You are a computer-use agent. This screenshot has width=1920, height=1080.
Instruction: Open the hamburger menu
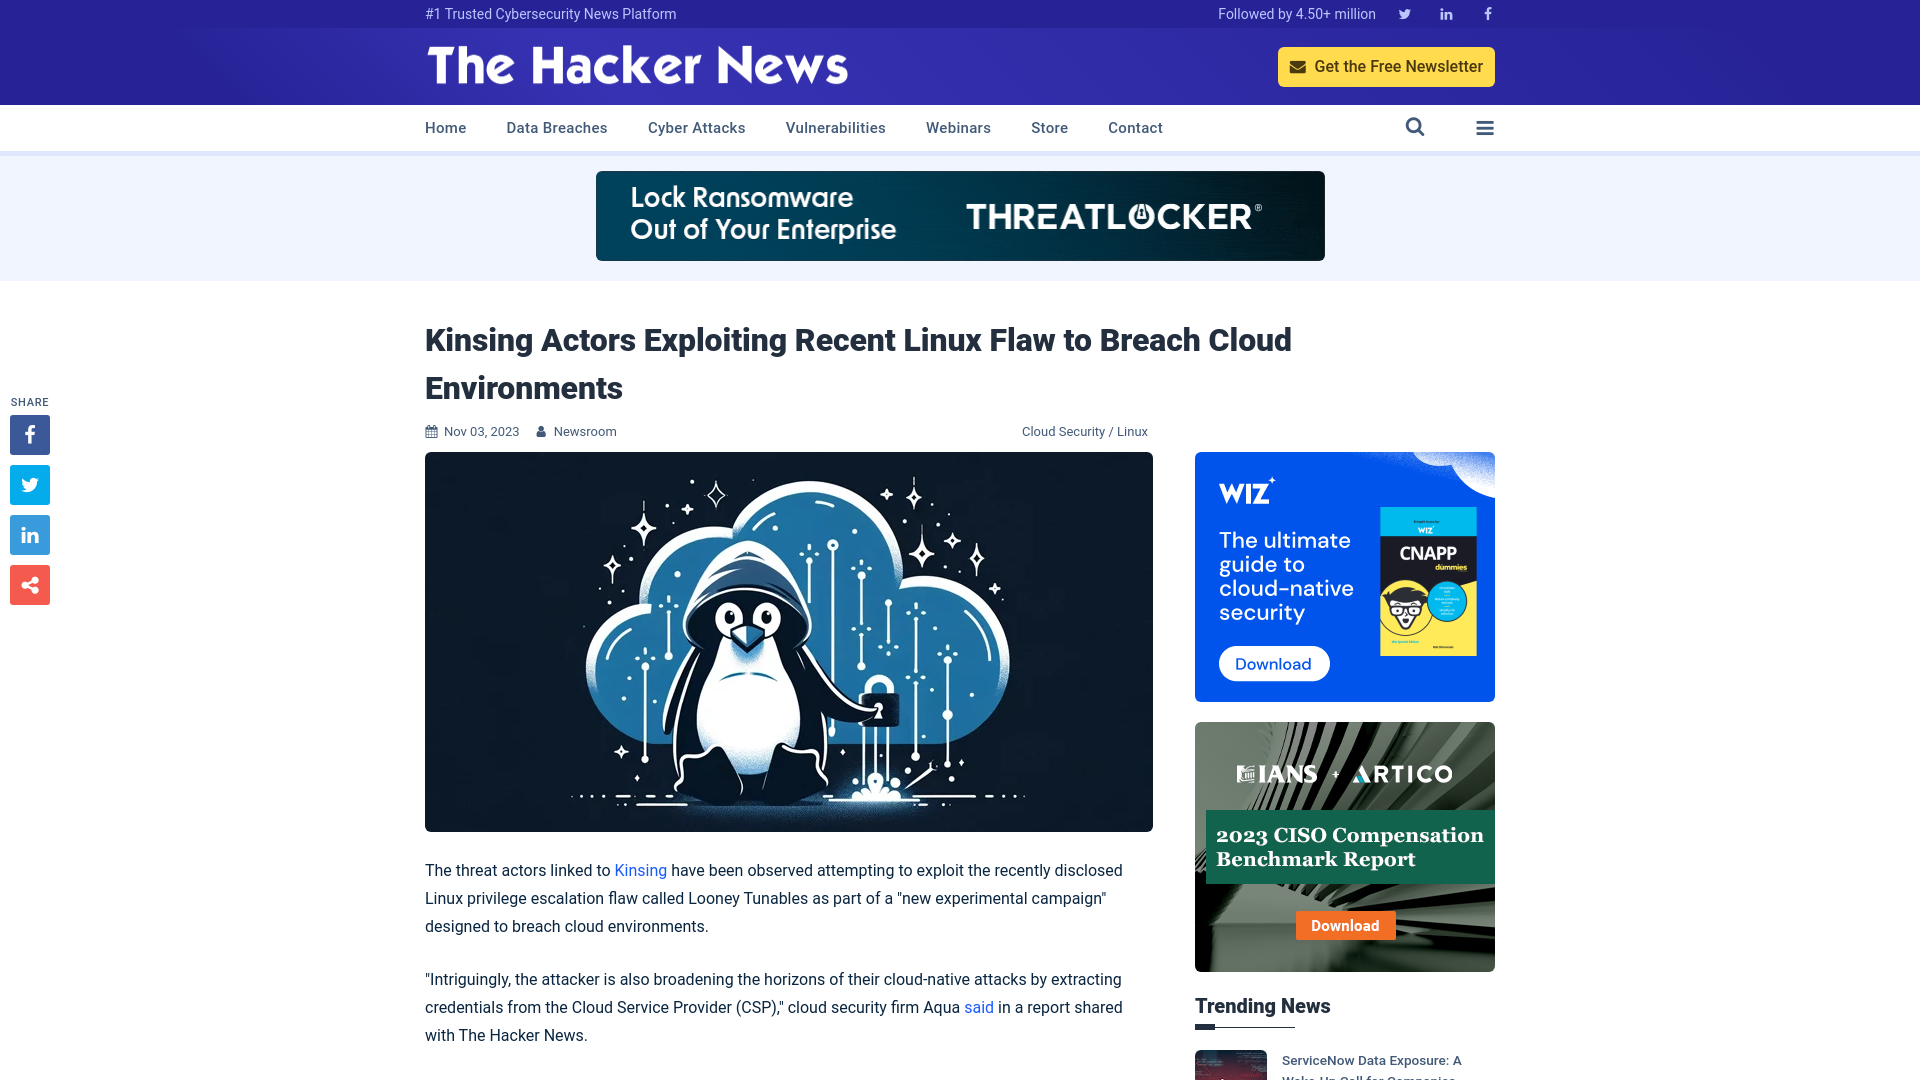[1485, 128]
